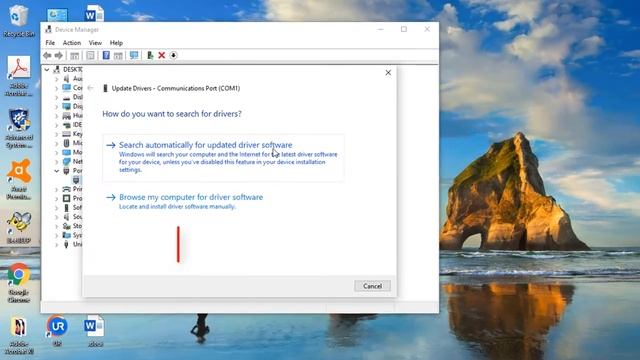Expand the Human Interface Devices category
Image resolution: width=640 pixels, height=360 pixels.
click(57, 116)
